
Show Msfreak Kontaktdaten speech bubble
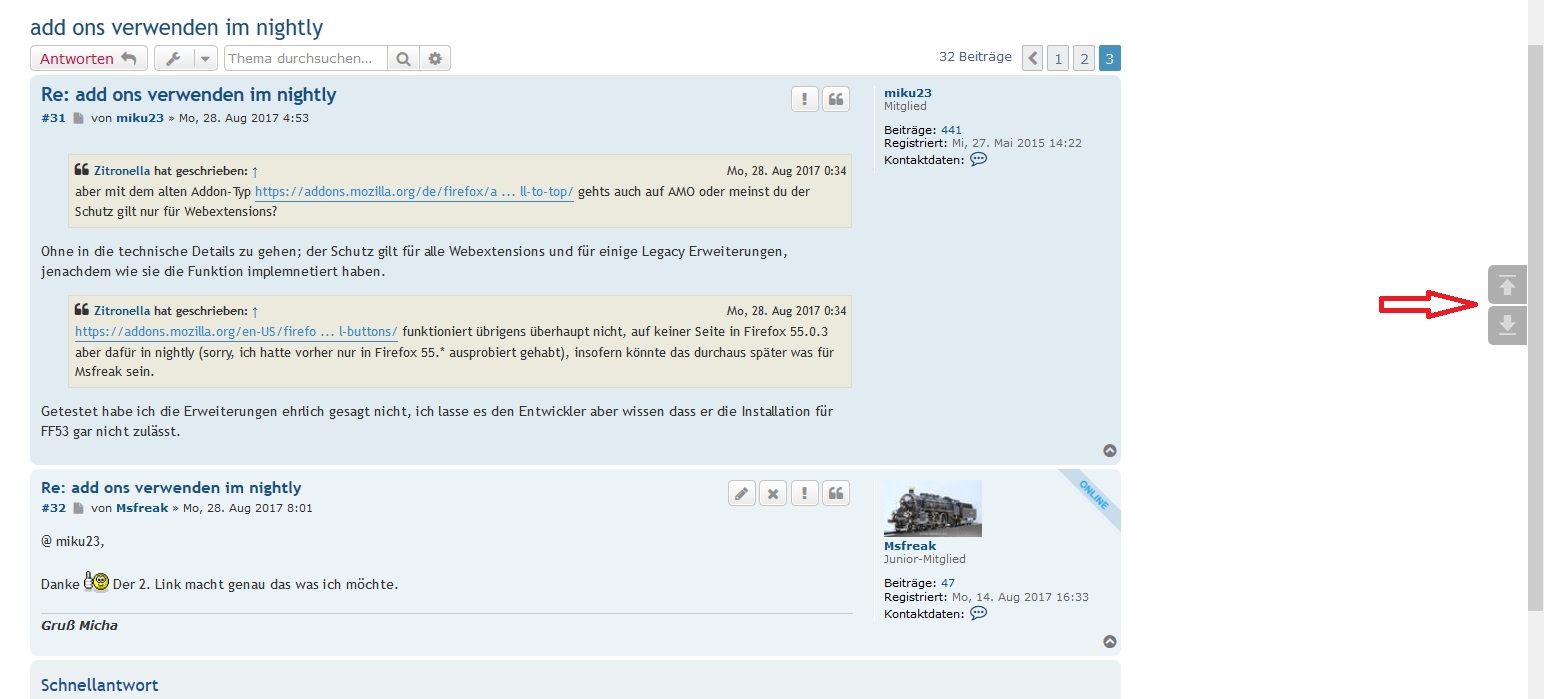[x=979, y=613]
